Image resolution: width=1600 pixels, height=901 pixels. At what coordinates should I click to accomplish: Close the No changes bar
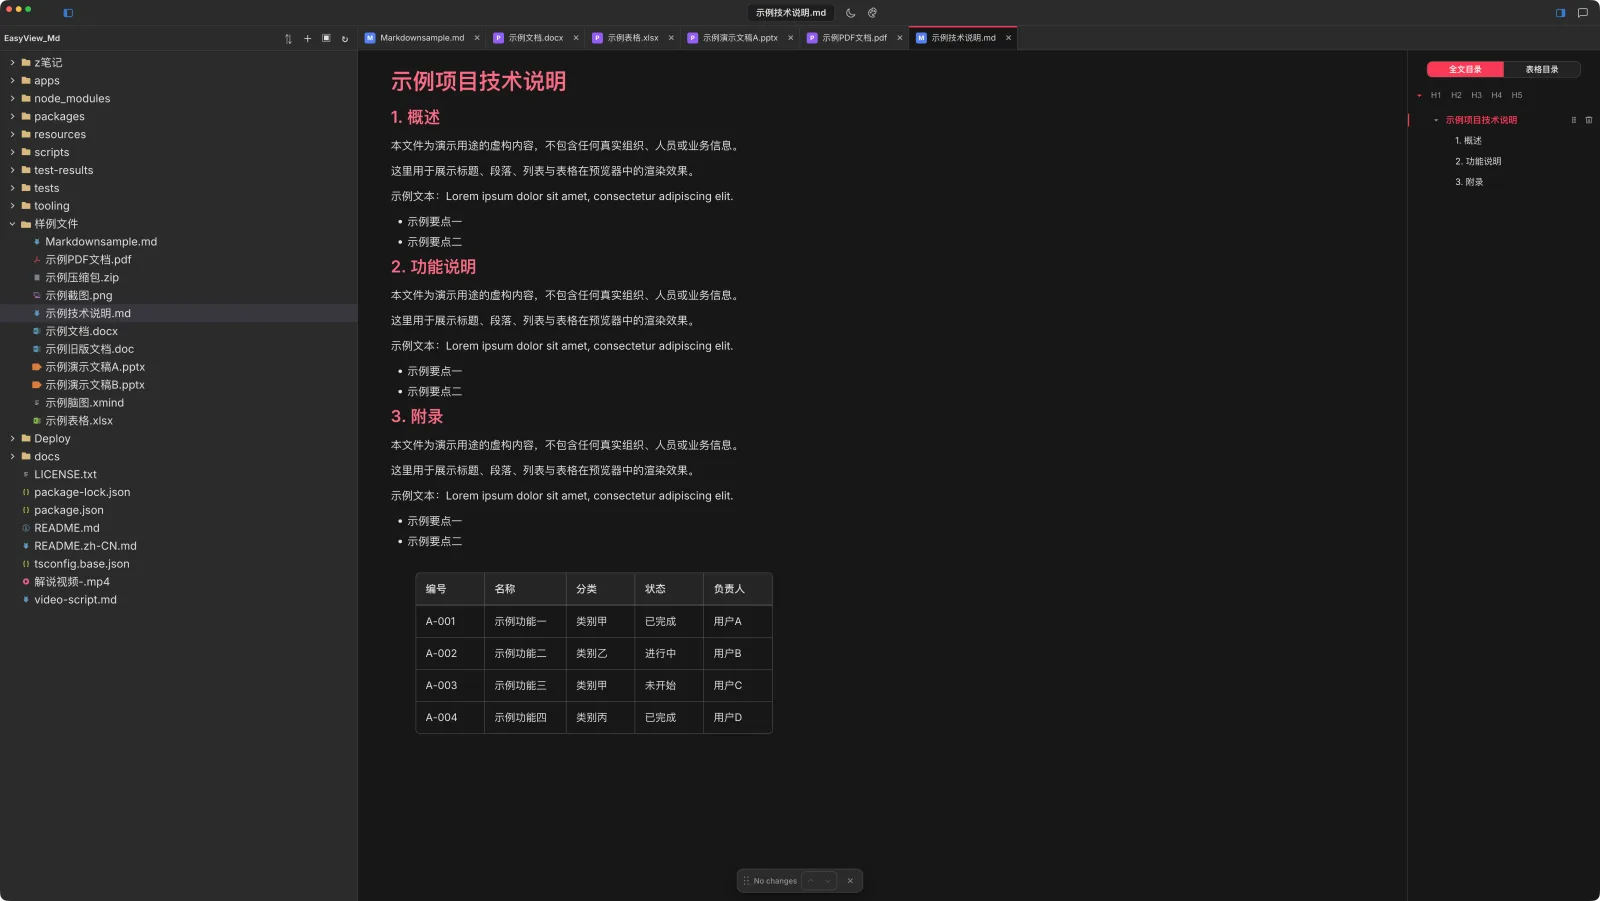[x=850, y=881]
